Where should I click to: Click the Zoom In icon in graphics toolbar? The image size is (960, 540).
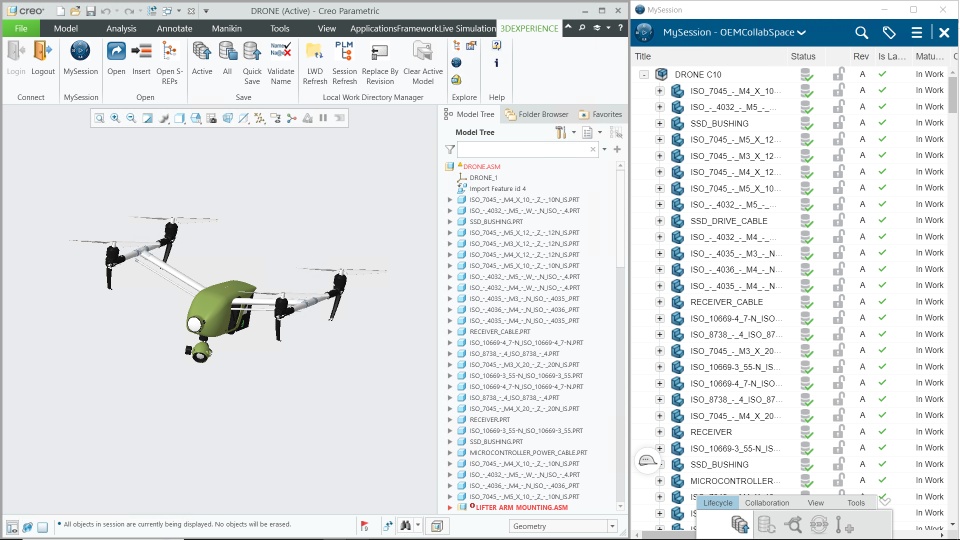[115, 118]
